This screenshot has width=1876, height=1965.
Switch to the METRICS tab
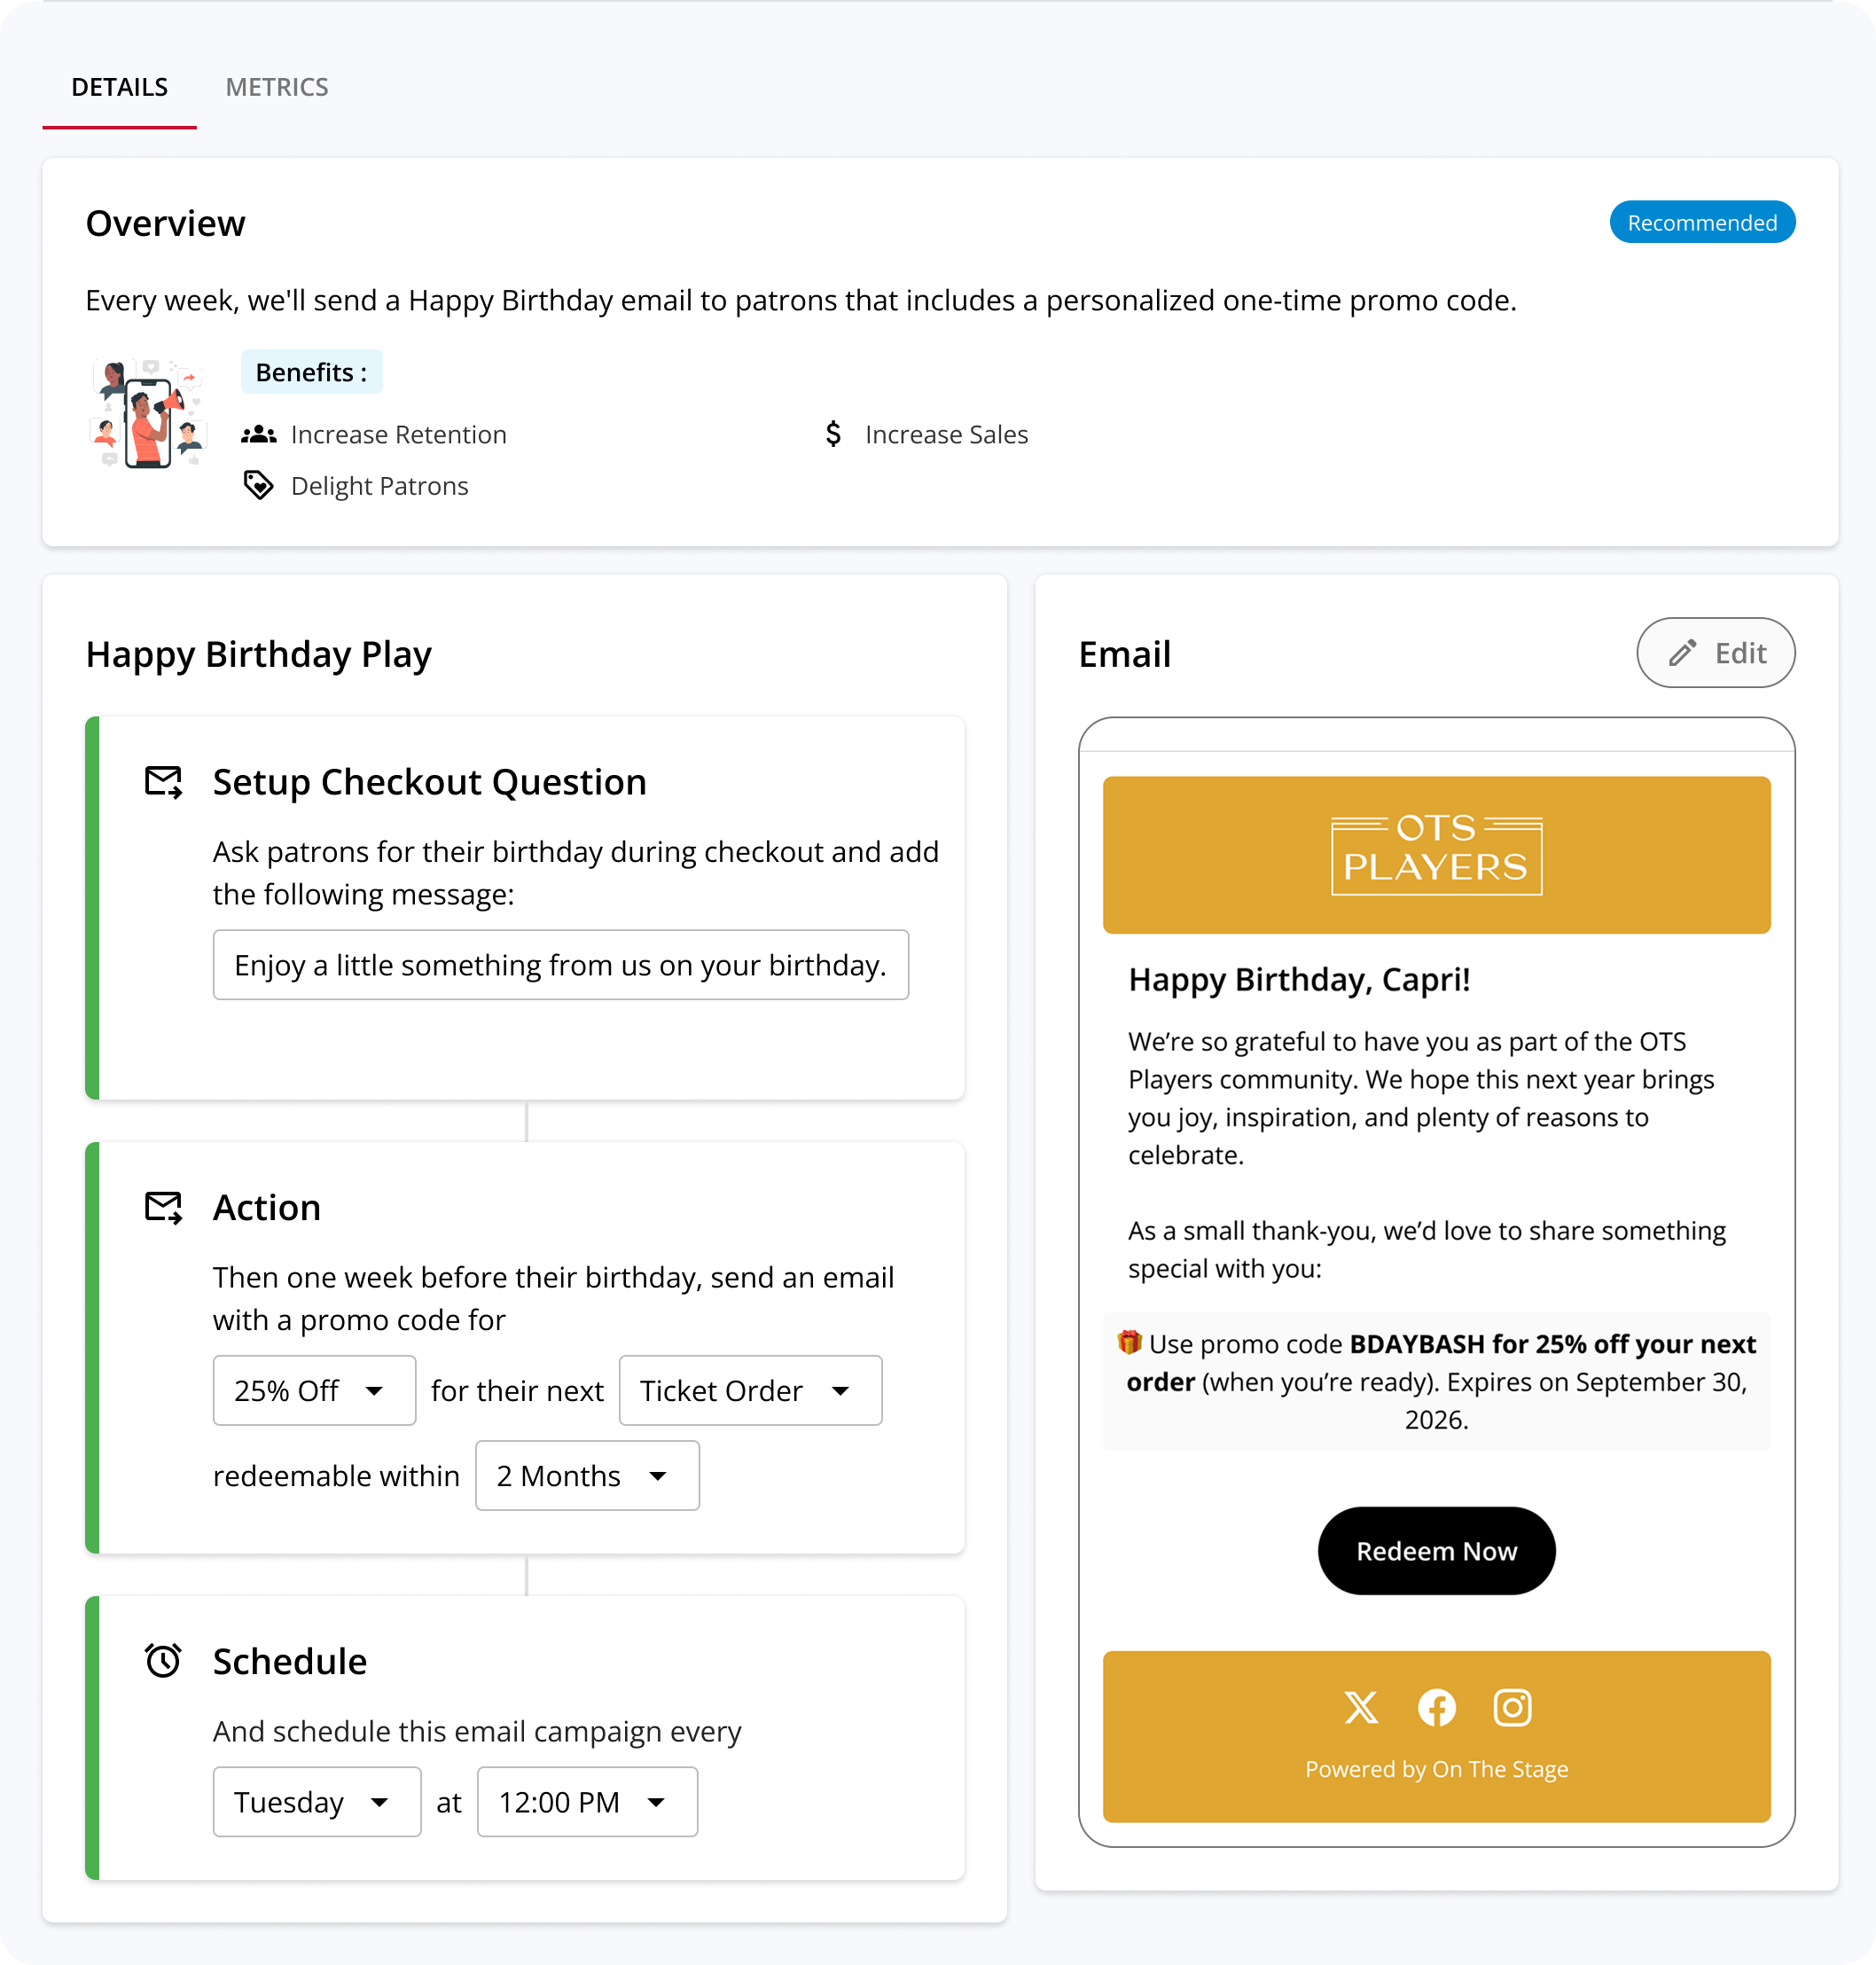277,87
